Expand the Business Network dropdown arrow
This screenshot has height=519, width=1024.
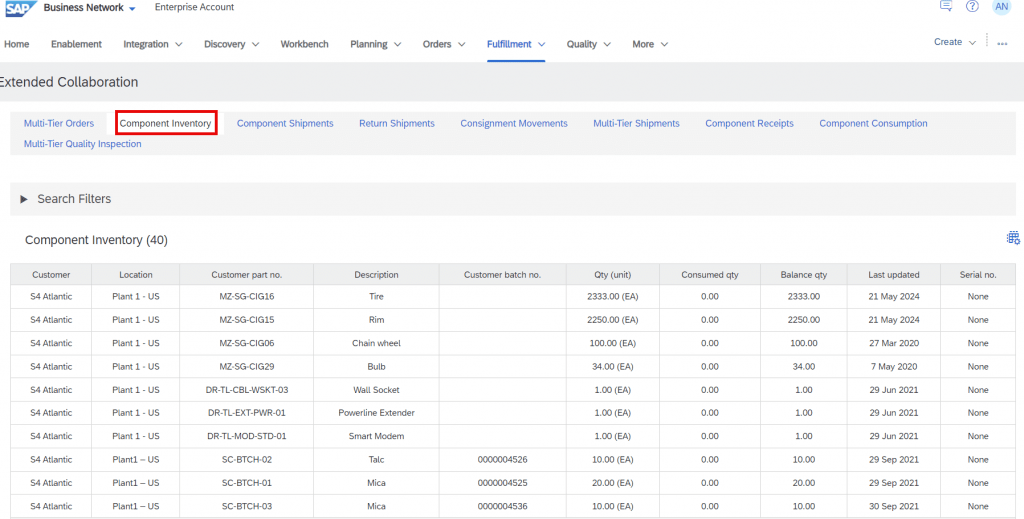(133, 9)
